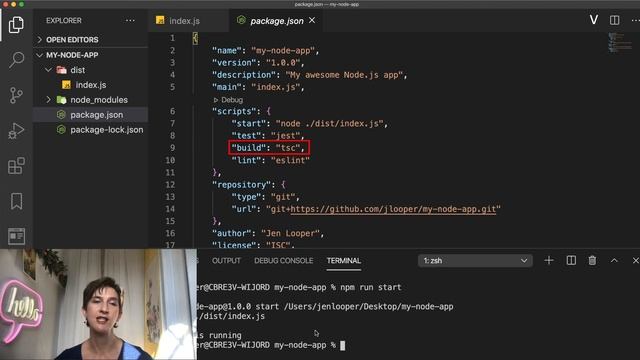The height and width of the screenshot is (360, 640).
Task: Click the npm run start terminal command
Action: point(371,287)
